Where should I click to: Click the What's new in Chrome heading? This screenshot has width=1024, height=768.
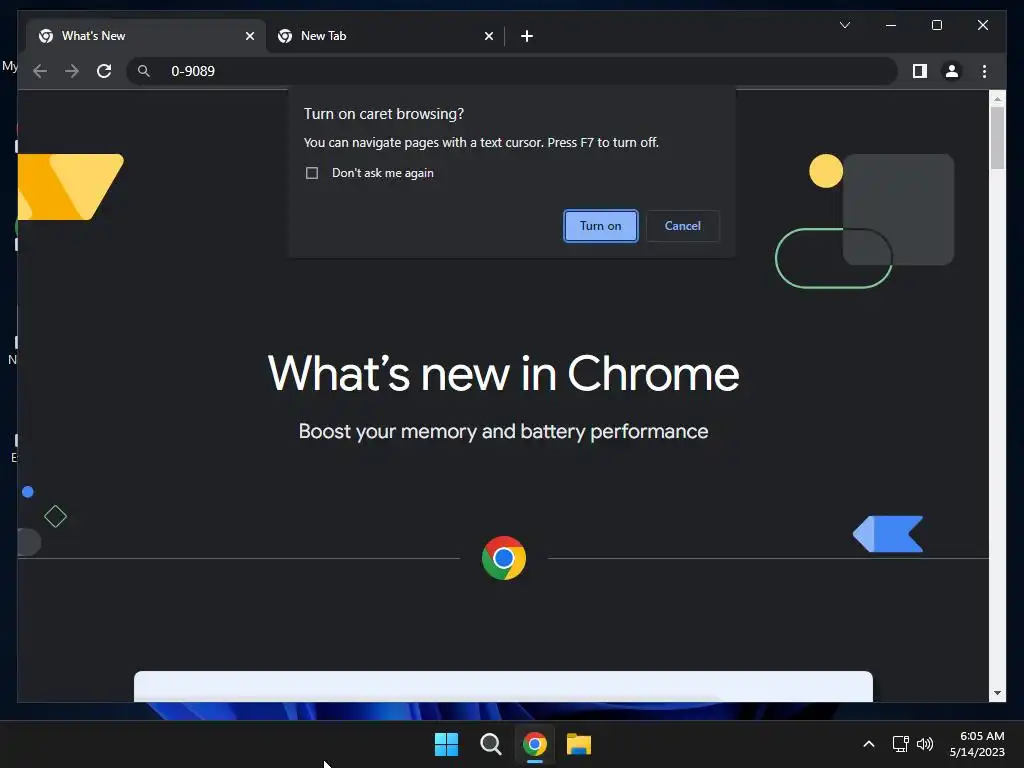click(x=504, y=374)
